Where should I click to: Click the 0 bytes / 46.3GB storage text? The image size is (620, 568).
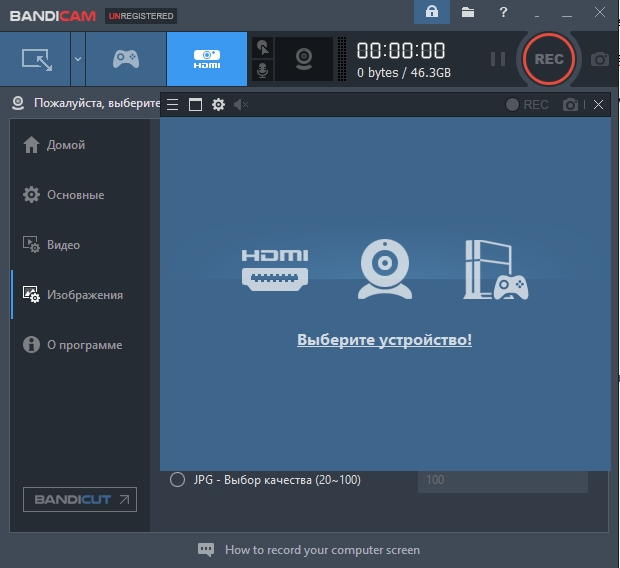point(404,73)
